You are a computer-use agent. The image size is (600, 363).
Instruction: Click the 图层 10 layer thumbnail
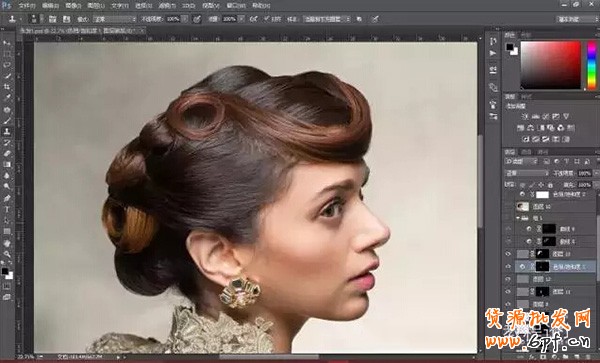[x=523, y=207]
